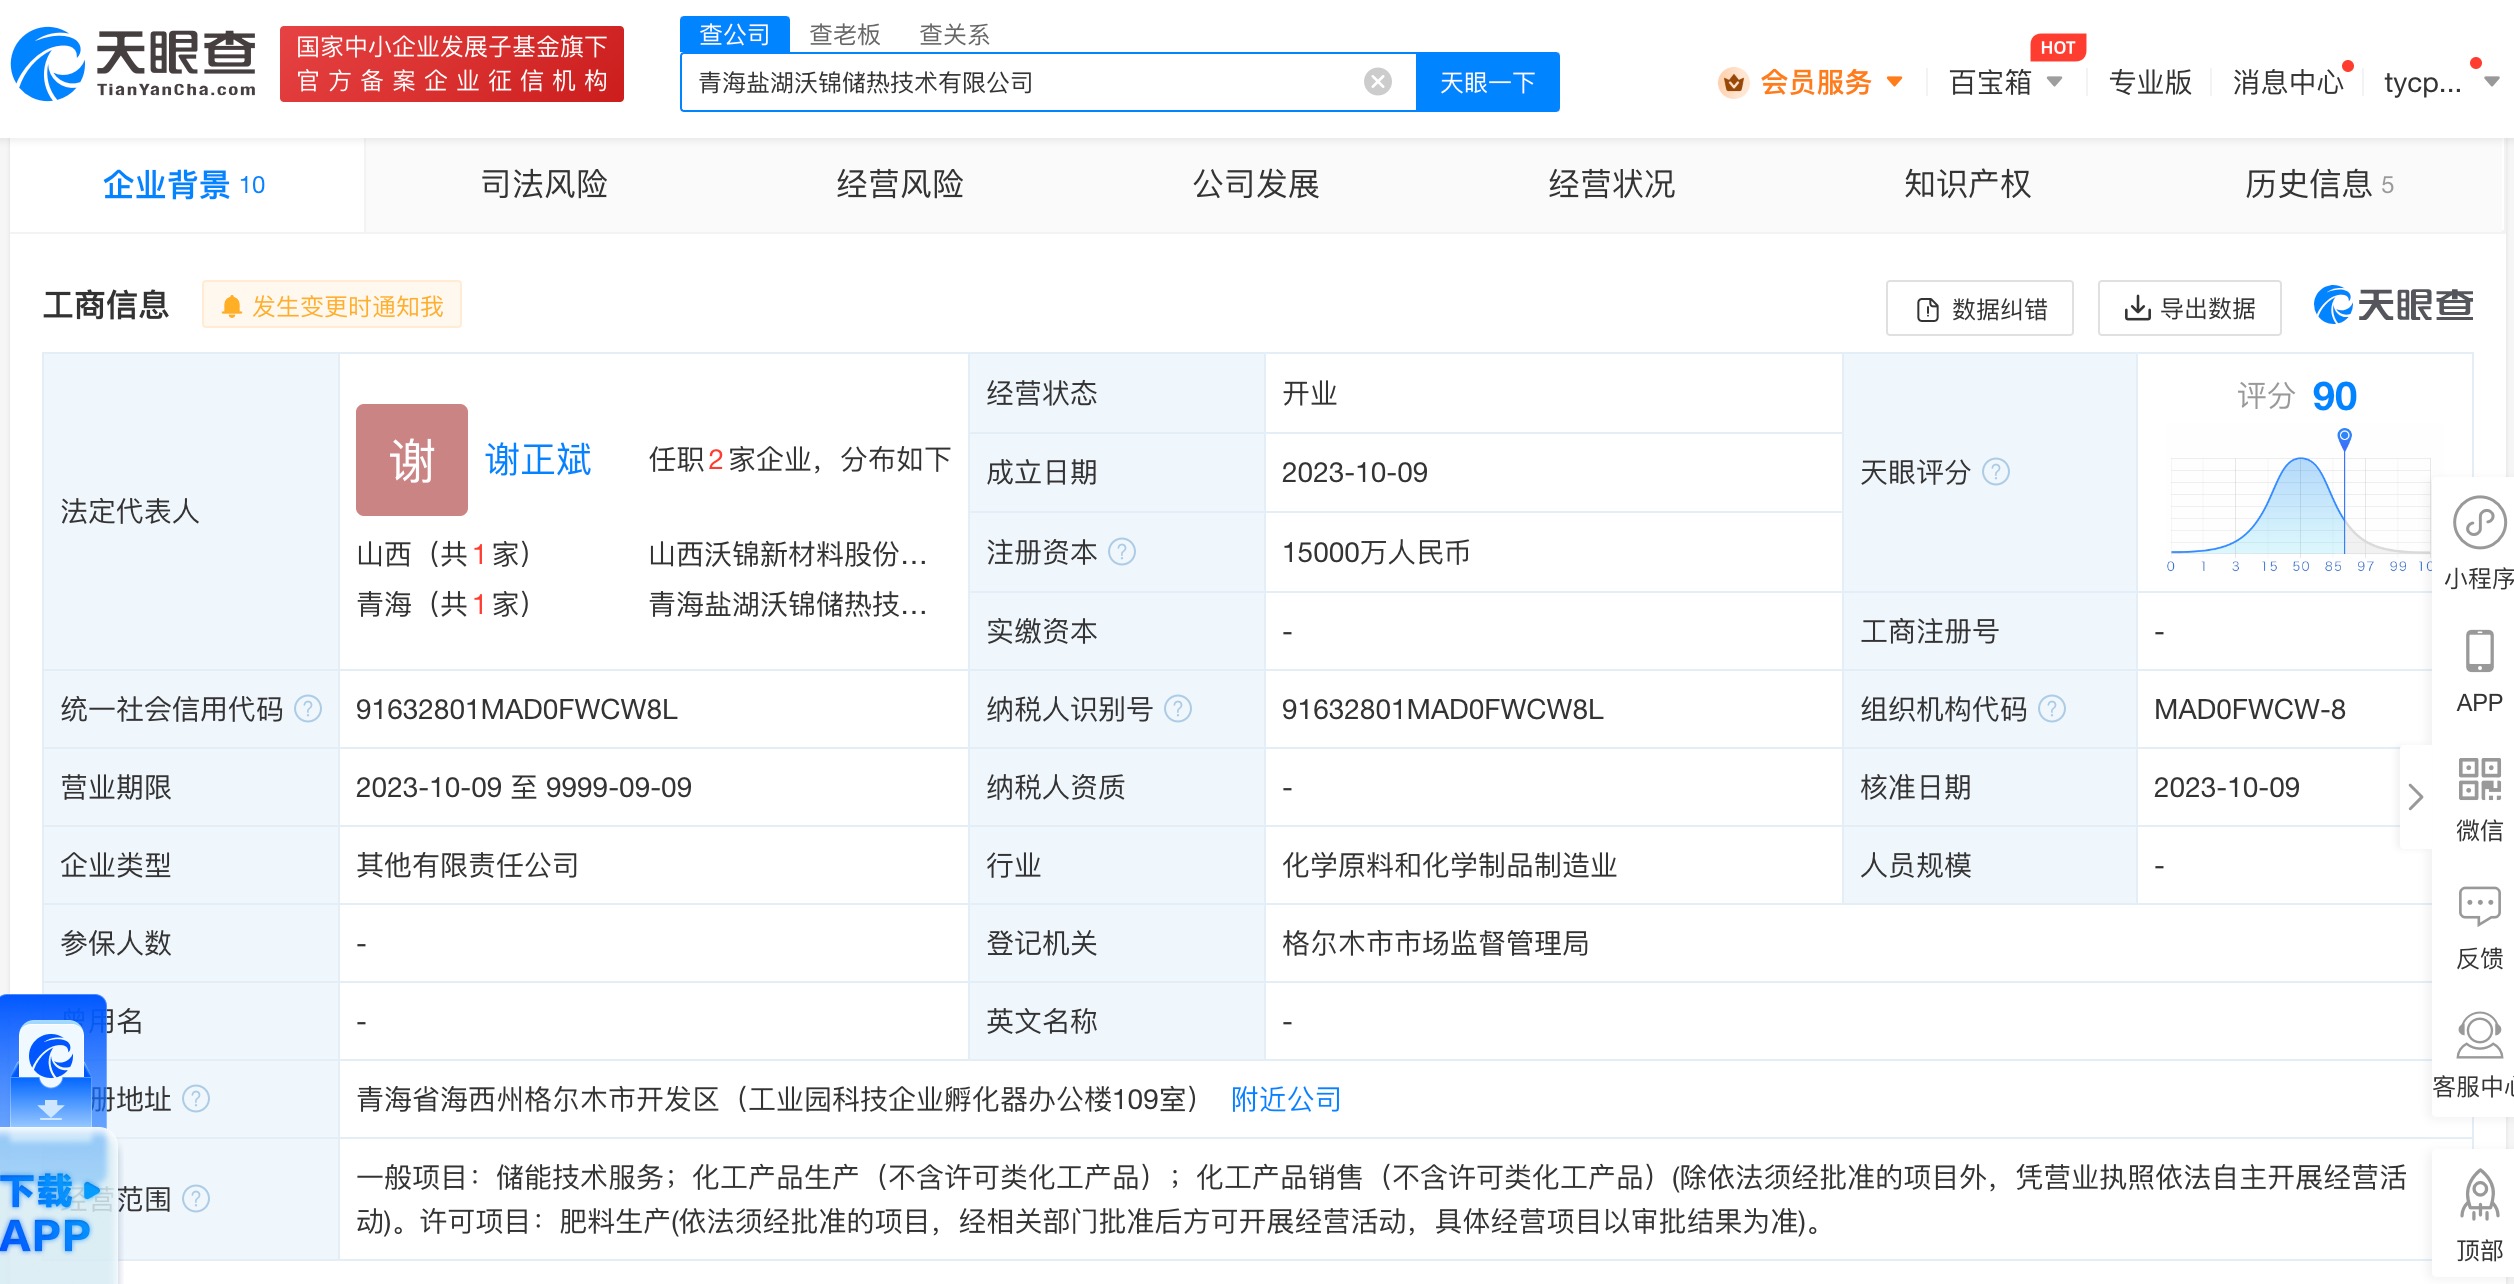Open the 附近公司 link

[x=1286, y=1099]
